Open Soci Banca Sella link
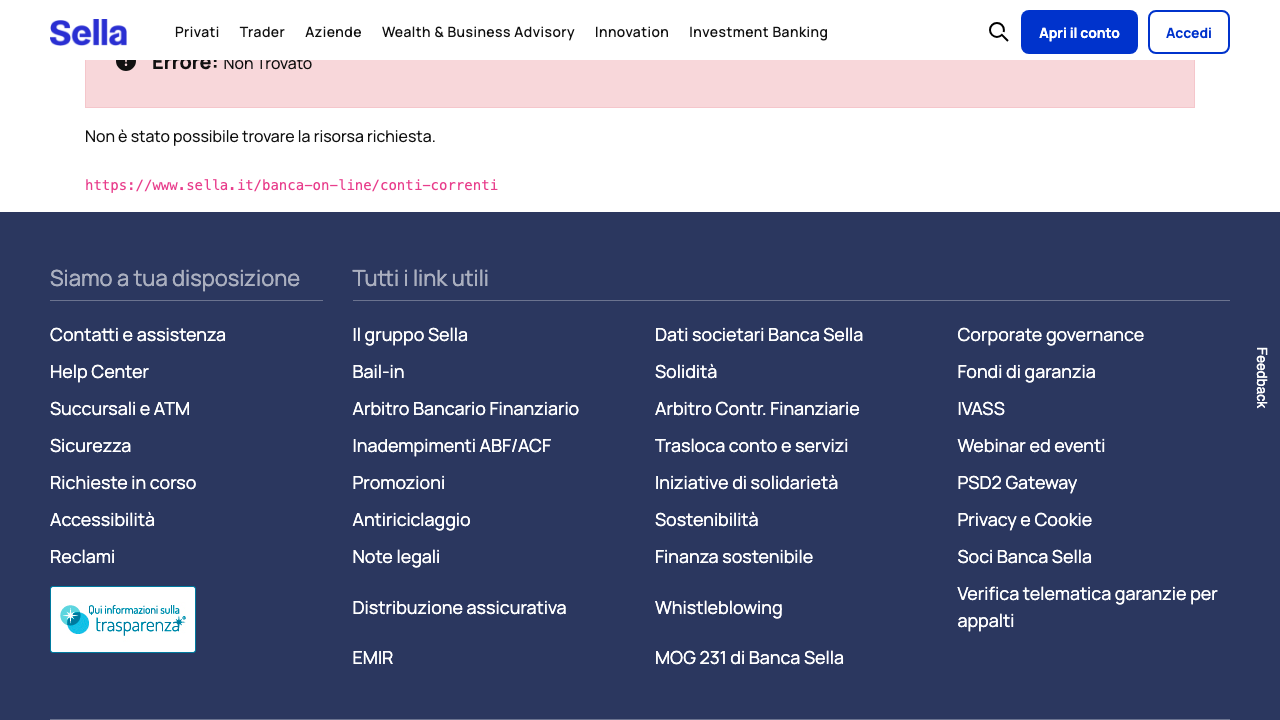This screenshot has height=720, width=1280. 1024,556
